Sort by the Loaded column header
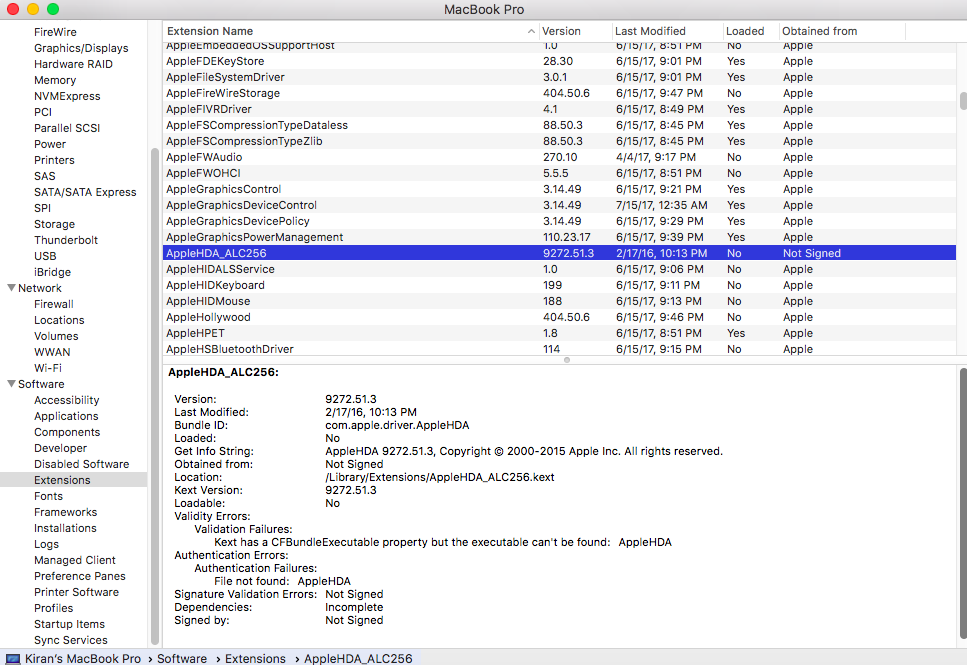 click(745, 32)
